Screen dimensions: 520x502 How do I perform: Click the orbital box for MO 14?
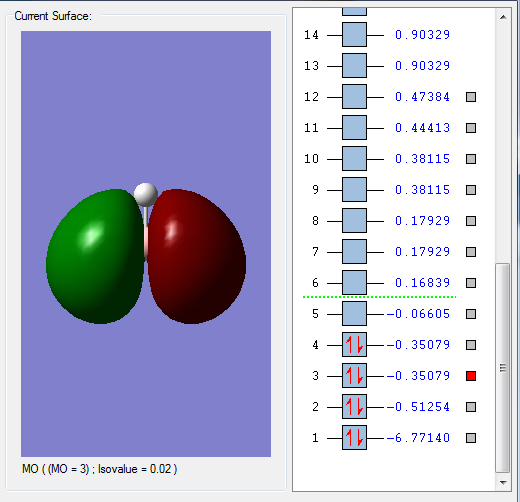354,35
